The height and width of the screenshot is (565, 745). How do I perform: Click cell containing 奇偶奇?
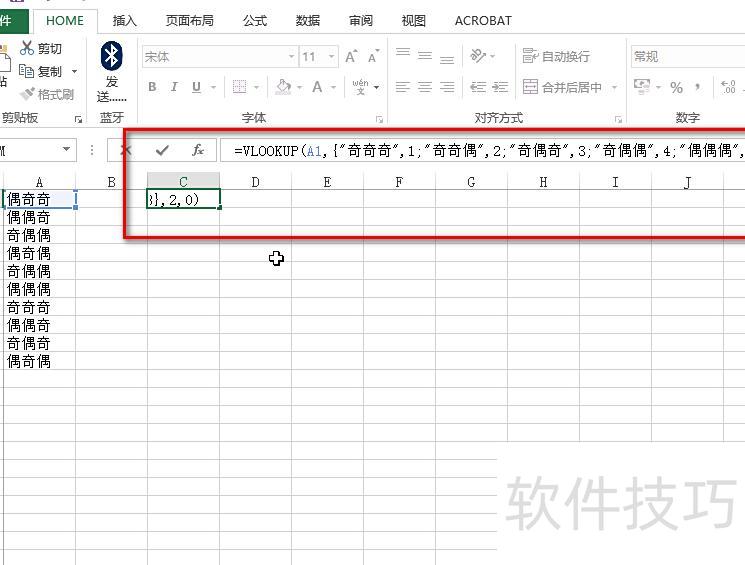click(39, 343)
